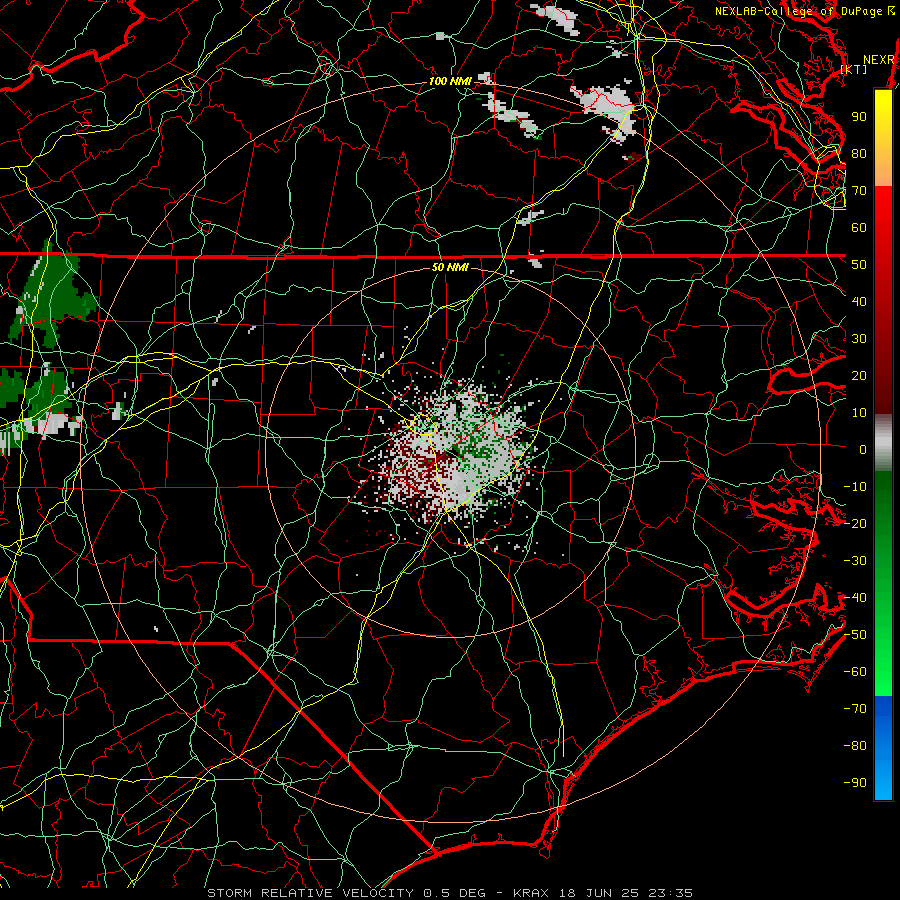Click the 100 NMI range ring label
Image resolution: width=900 pixels, height=900 pixels.
(x=449, y=82)
